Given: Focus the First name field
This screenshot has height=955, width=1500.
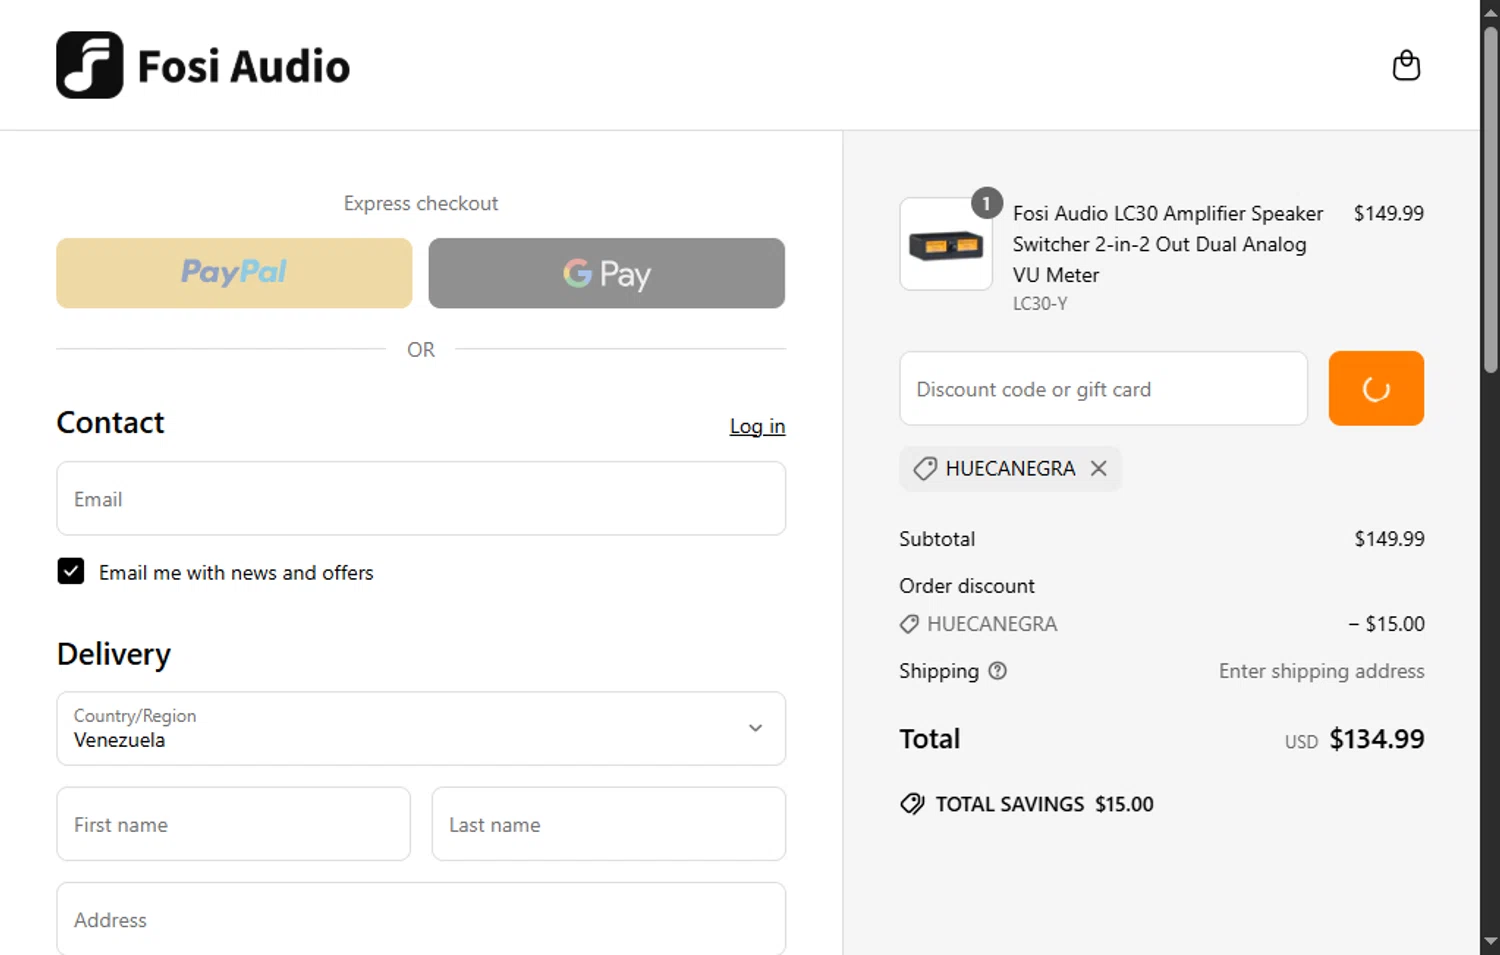Looking at the screenshot, I should click(234, 824).
